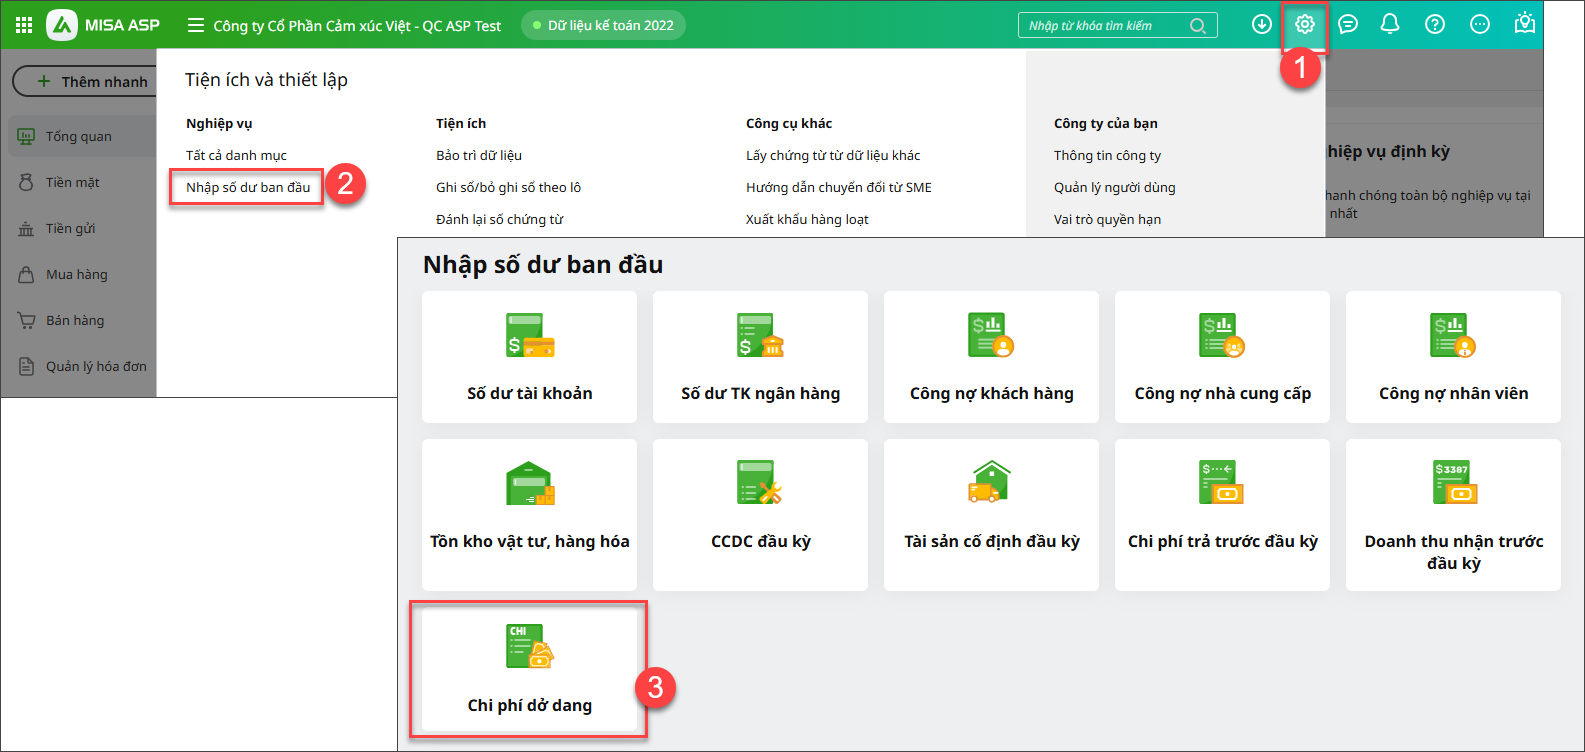Click Nhập số dư ban đầu menu item
This screenshot has width=1585, height=752.
pos(248,187)
